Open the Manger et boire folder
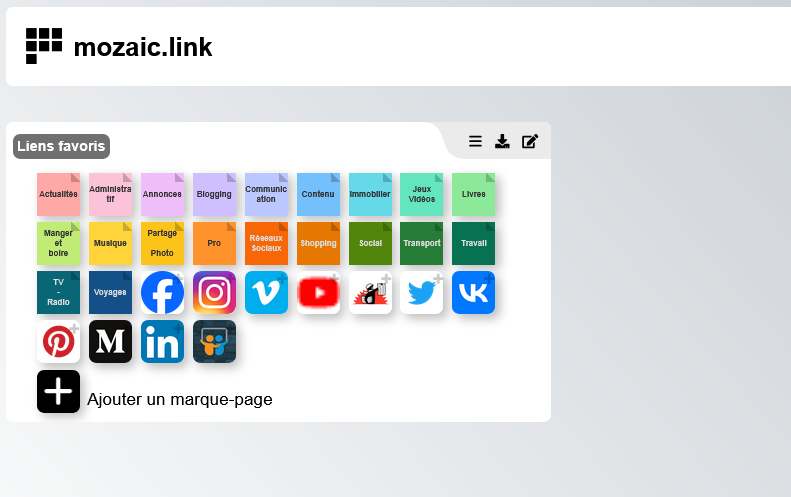 tap(59, 243)
